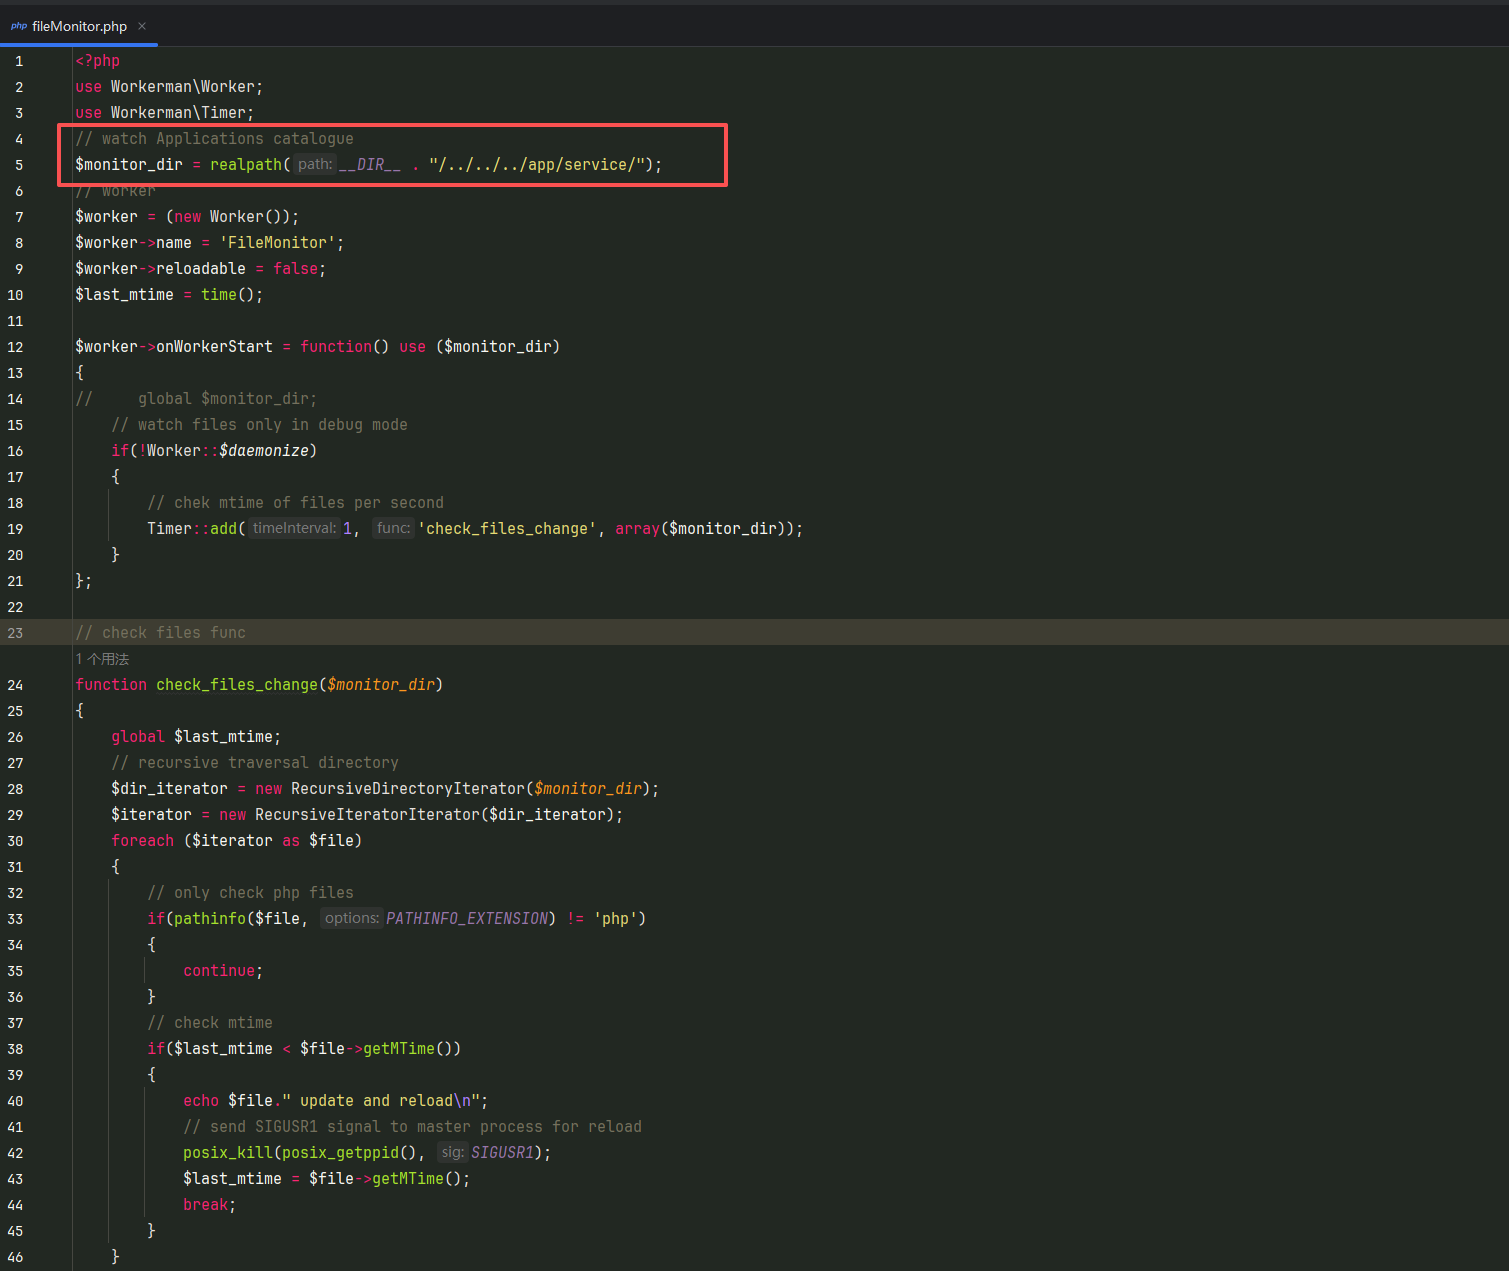Click the "path:" inlay hint in realpath
The height and width of the screenshot is (1271, 1509).
point(315,165)
